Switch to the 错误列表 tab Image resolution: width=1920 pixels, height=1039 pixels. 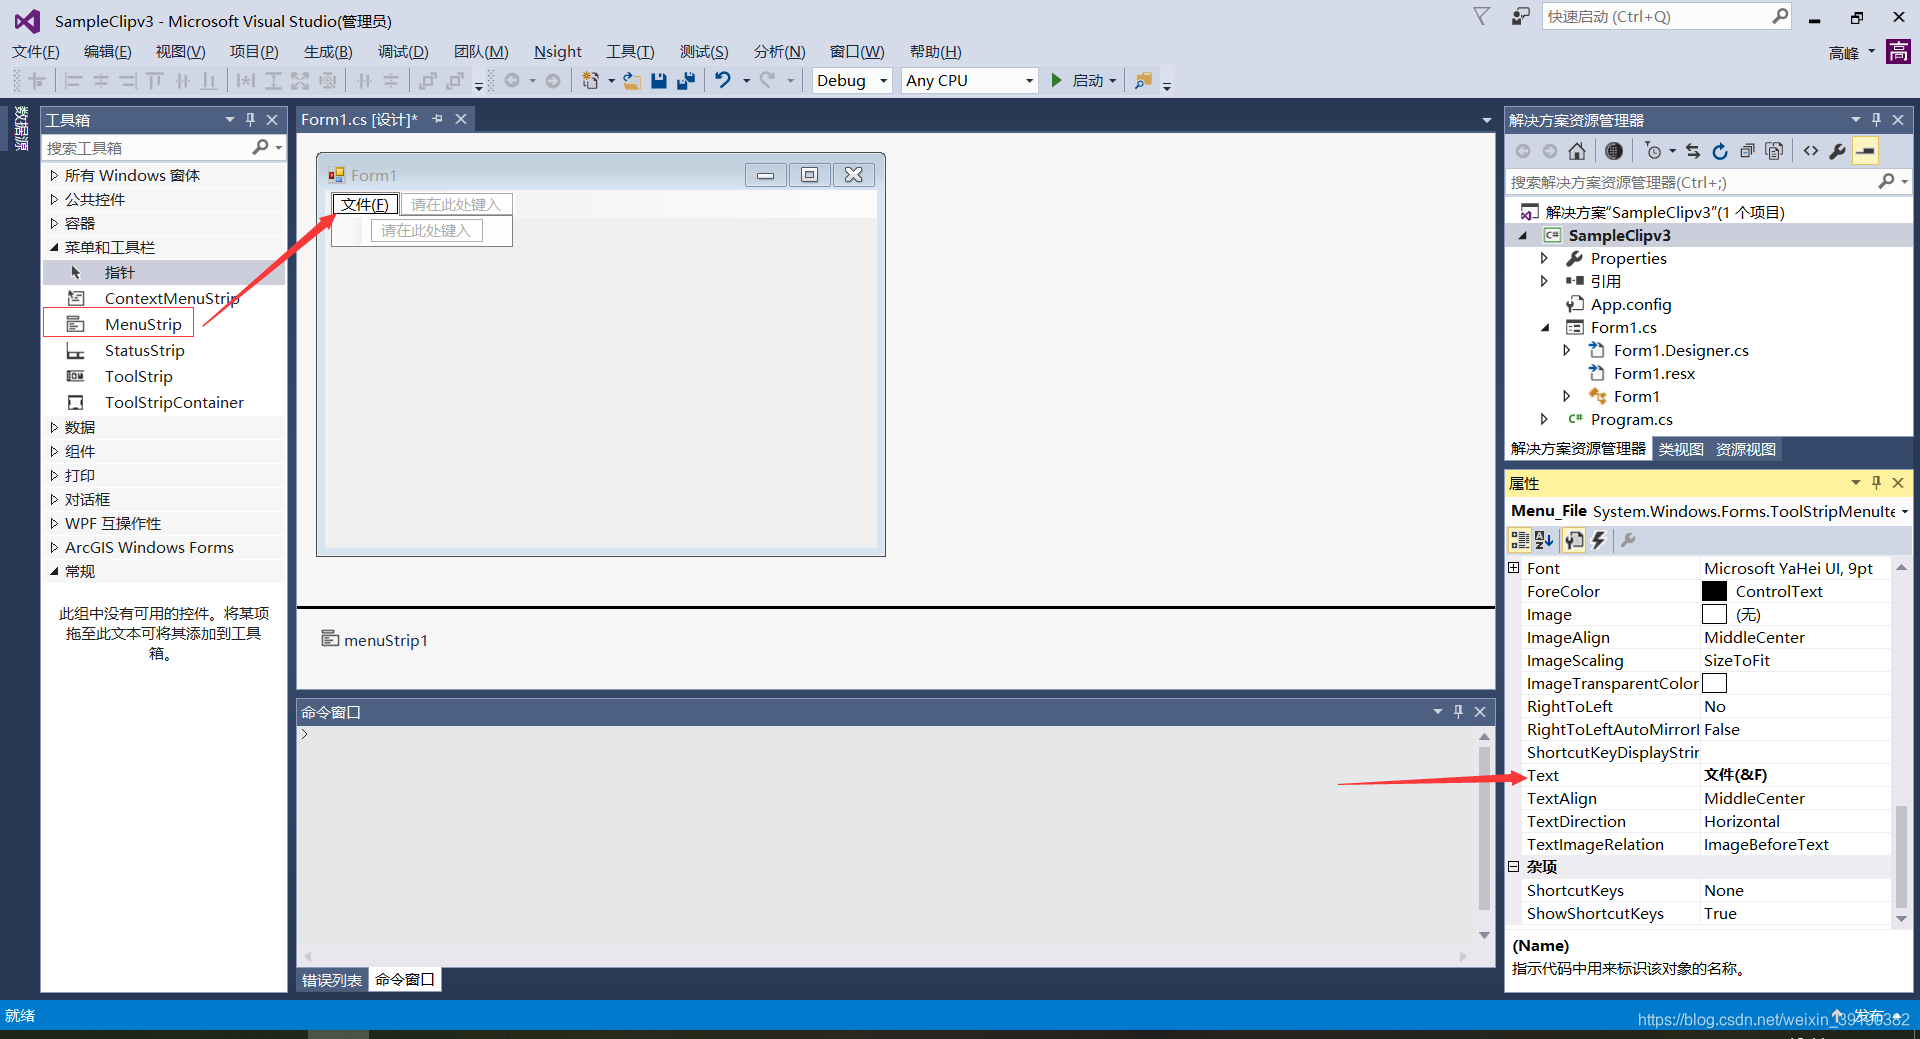332,980
